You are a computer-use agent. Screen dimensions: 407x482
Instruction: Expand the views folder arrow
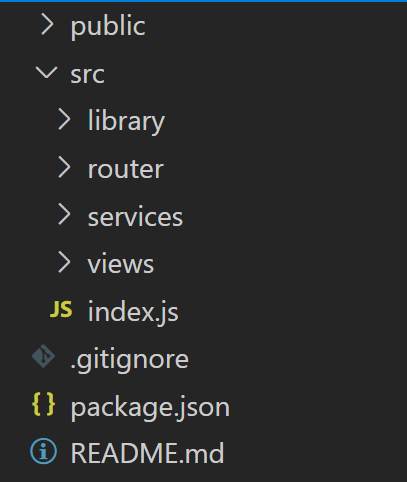pyautogui.click(x=64, y=262)
